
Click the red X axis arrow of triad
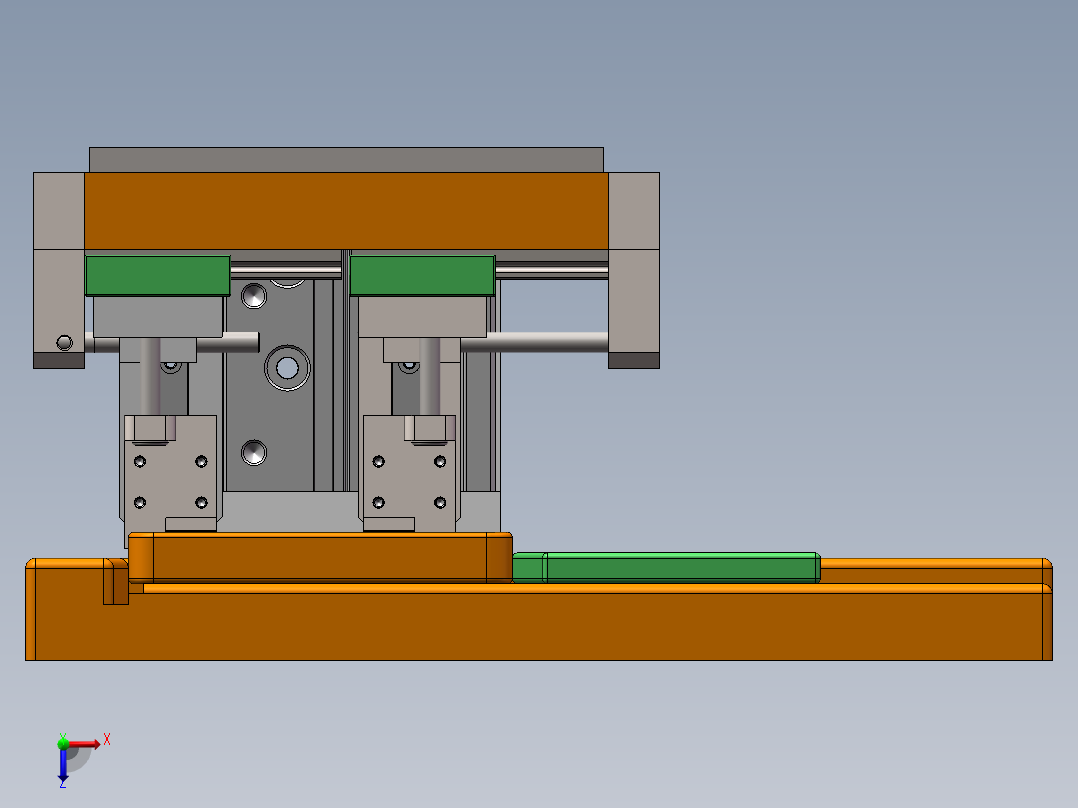pyautogui.click(x=84, y=744)
